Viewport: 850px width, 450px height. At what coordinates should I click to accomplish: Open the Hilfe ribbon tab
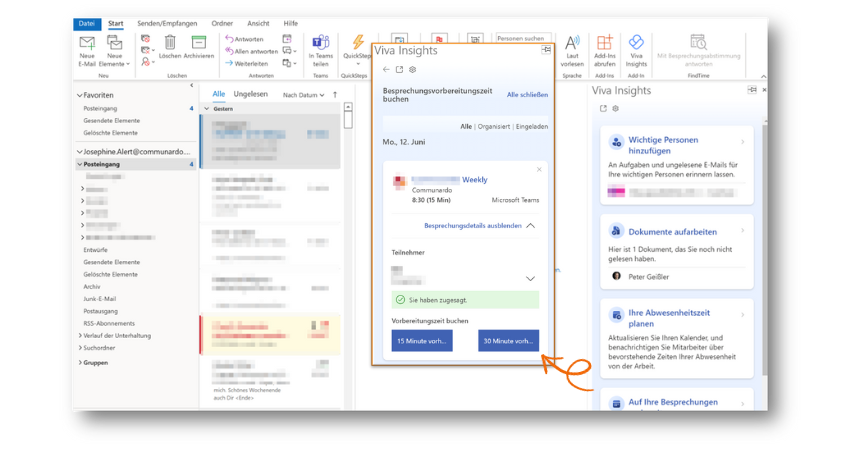point(291,23)
